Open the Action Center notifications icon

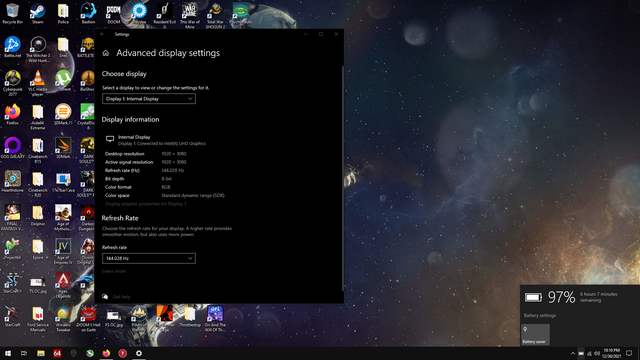pyautogui.click(x=629, y=353)
